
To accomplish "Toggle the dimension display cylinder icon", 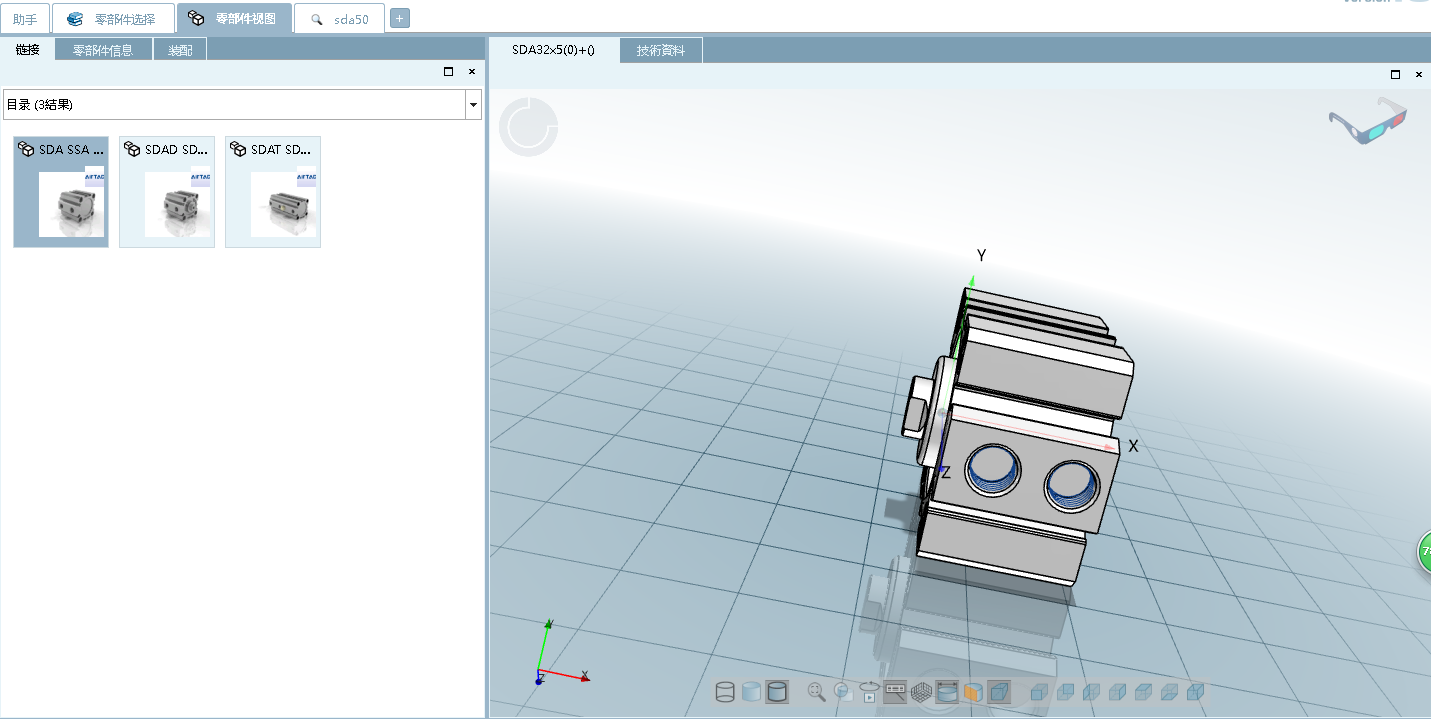I will [x=947, y=691].
